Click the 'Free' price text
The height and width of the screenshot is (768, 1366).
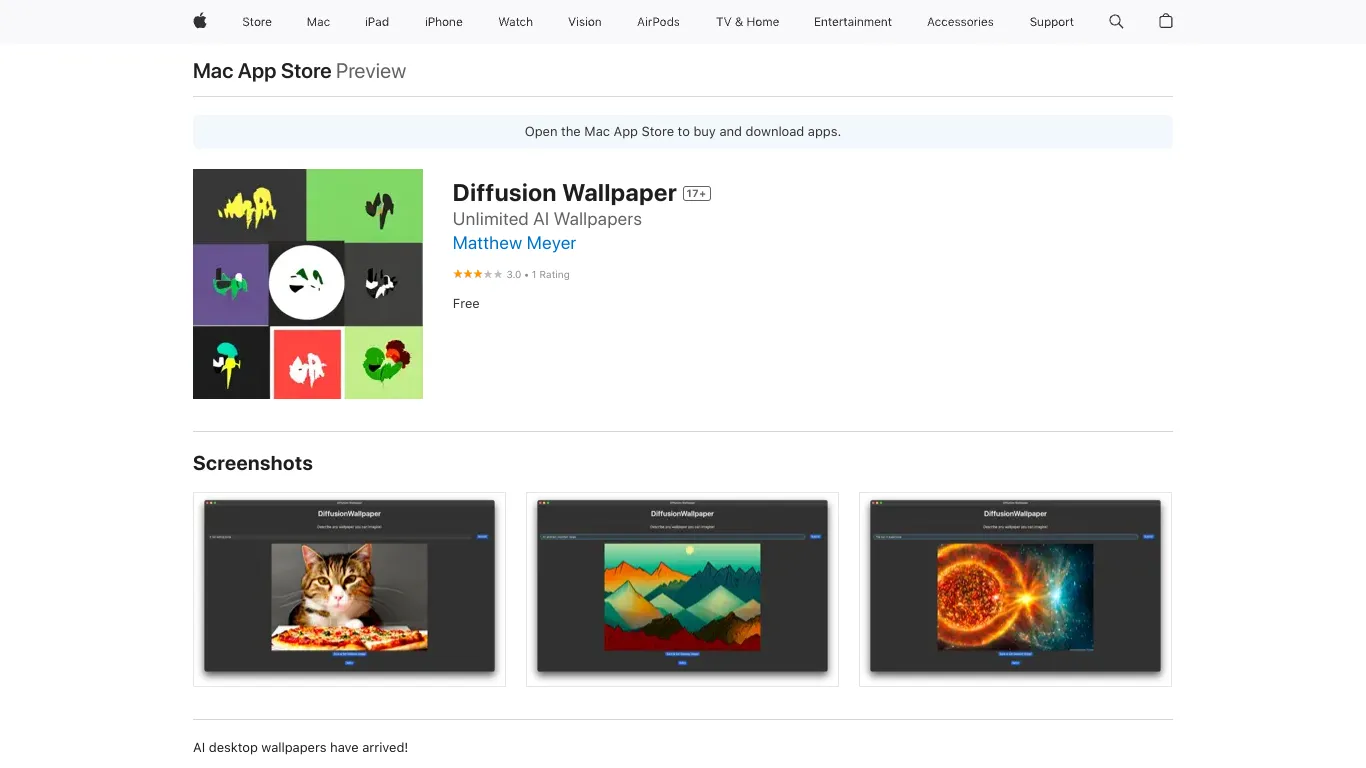[466, 304]
